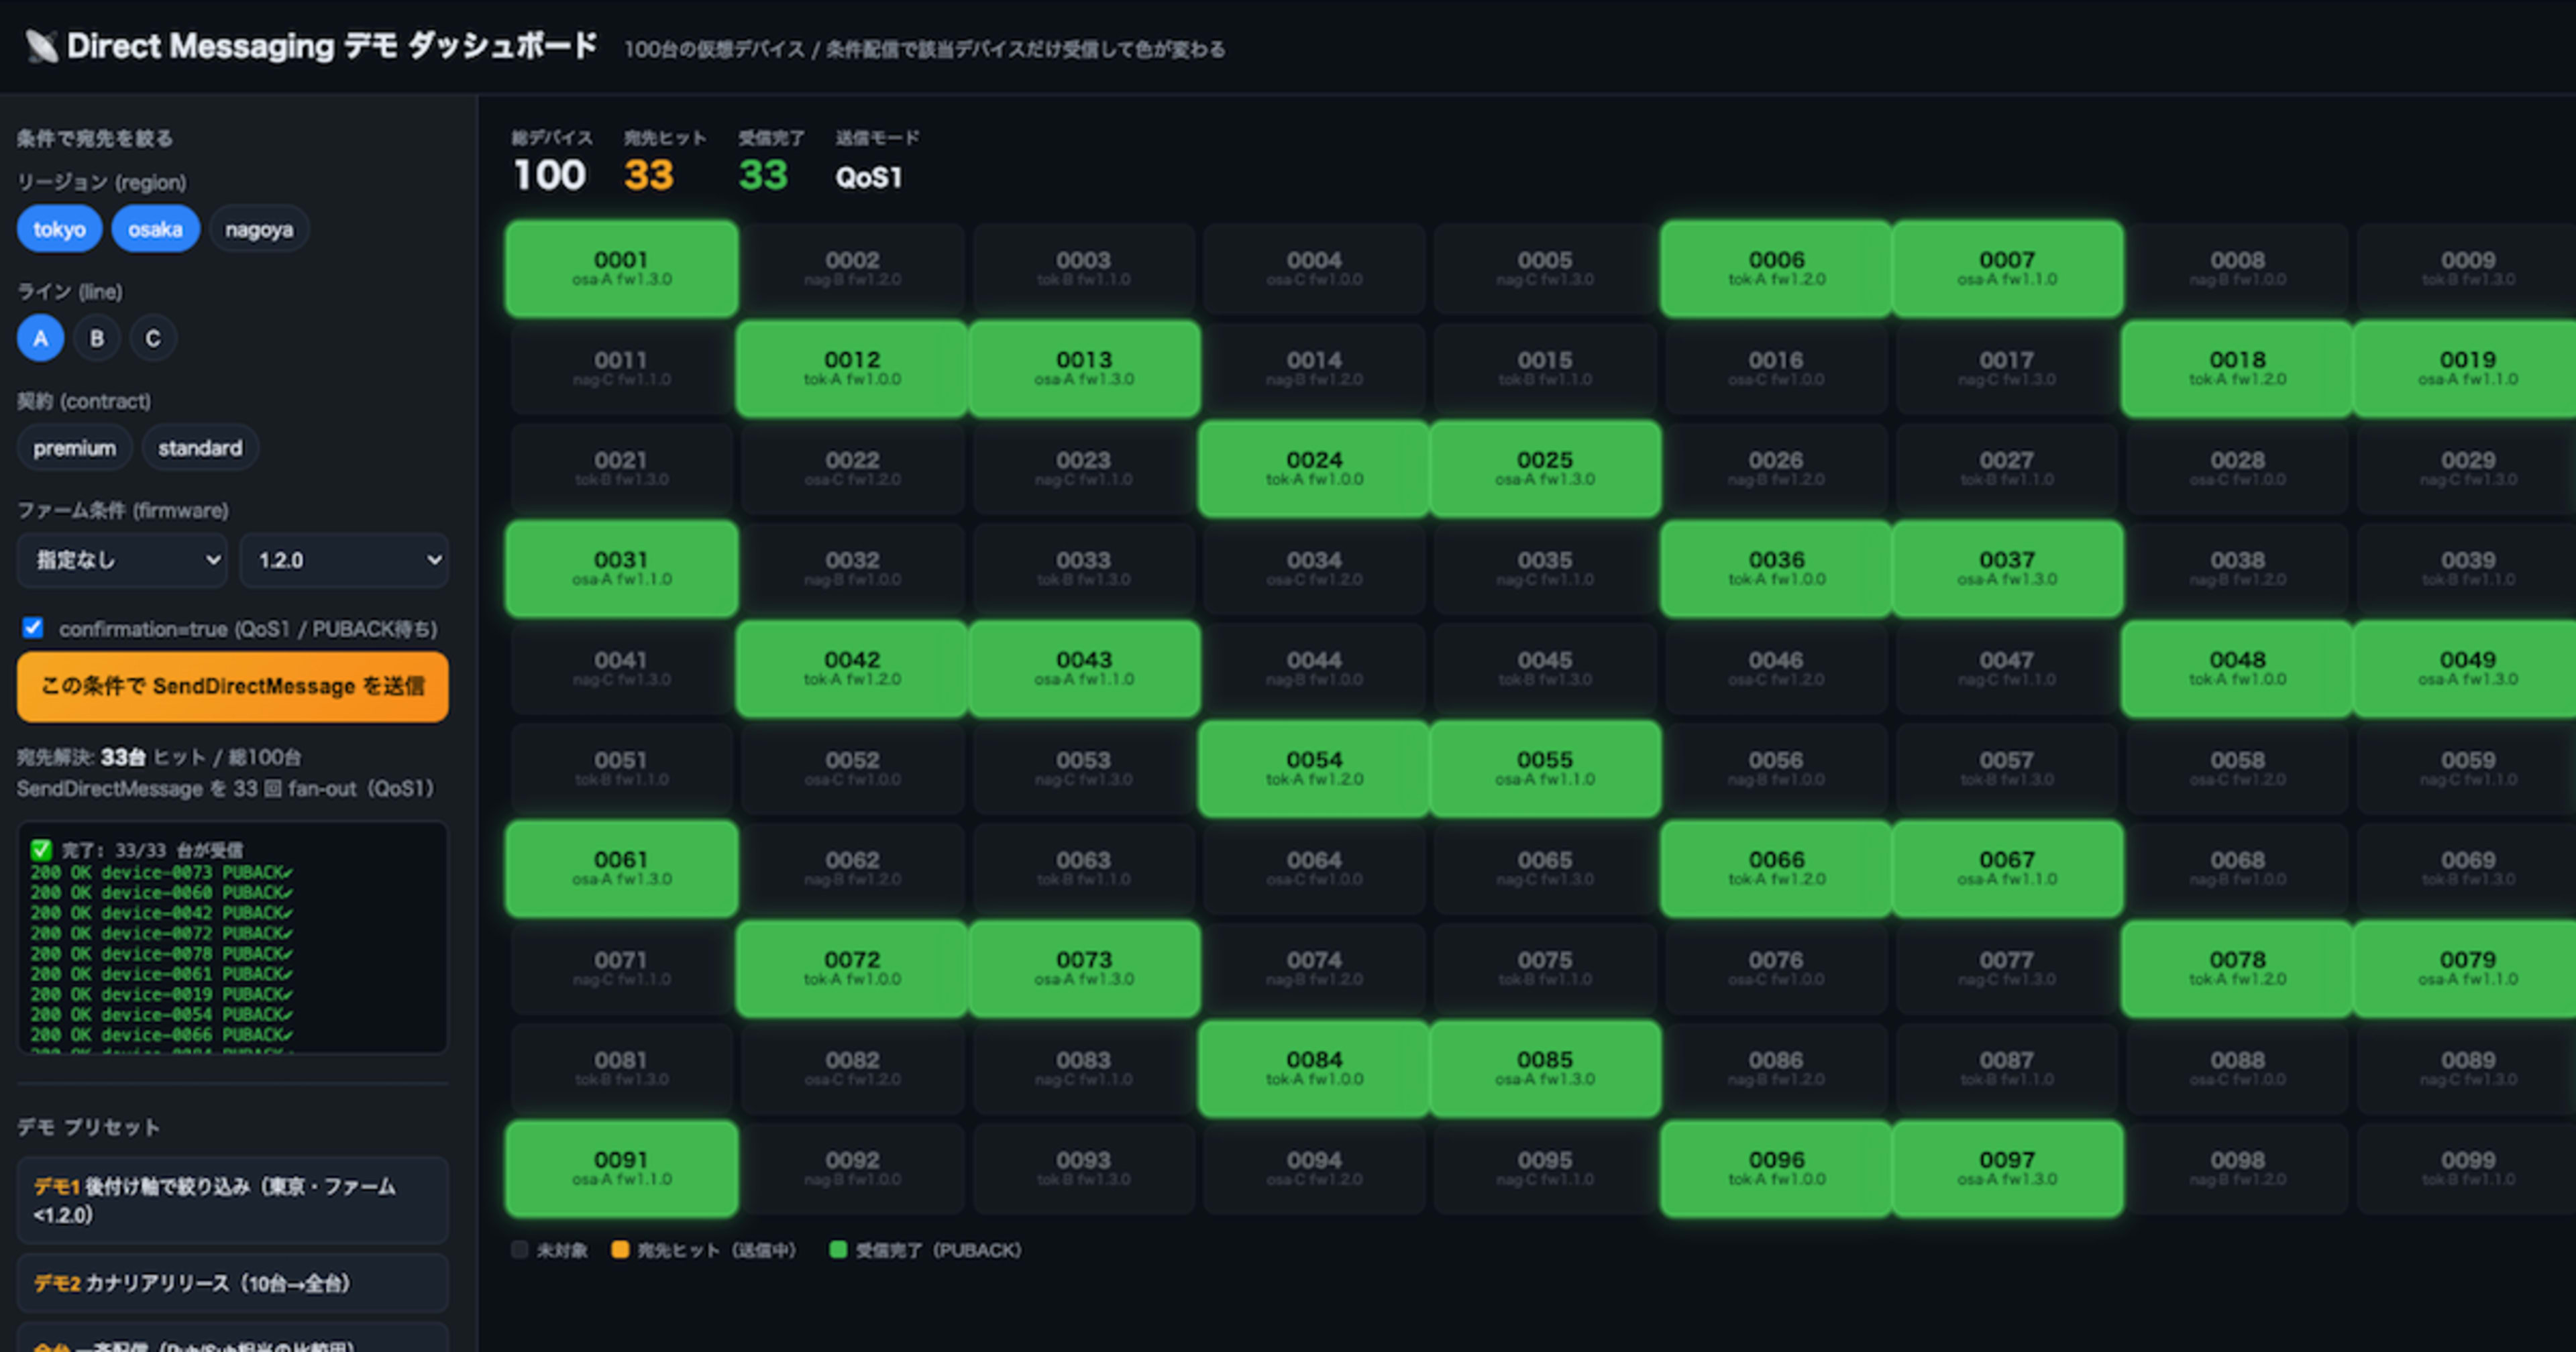Screen dimensions: 2576x1352
Task: Click inactive device tile 0099
Action: pyautogui.click(x=2468, y=1169)
